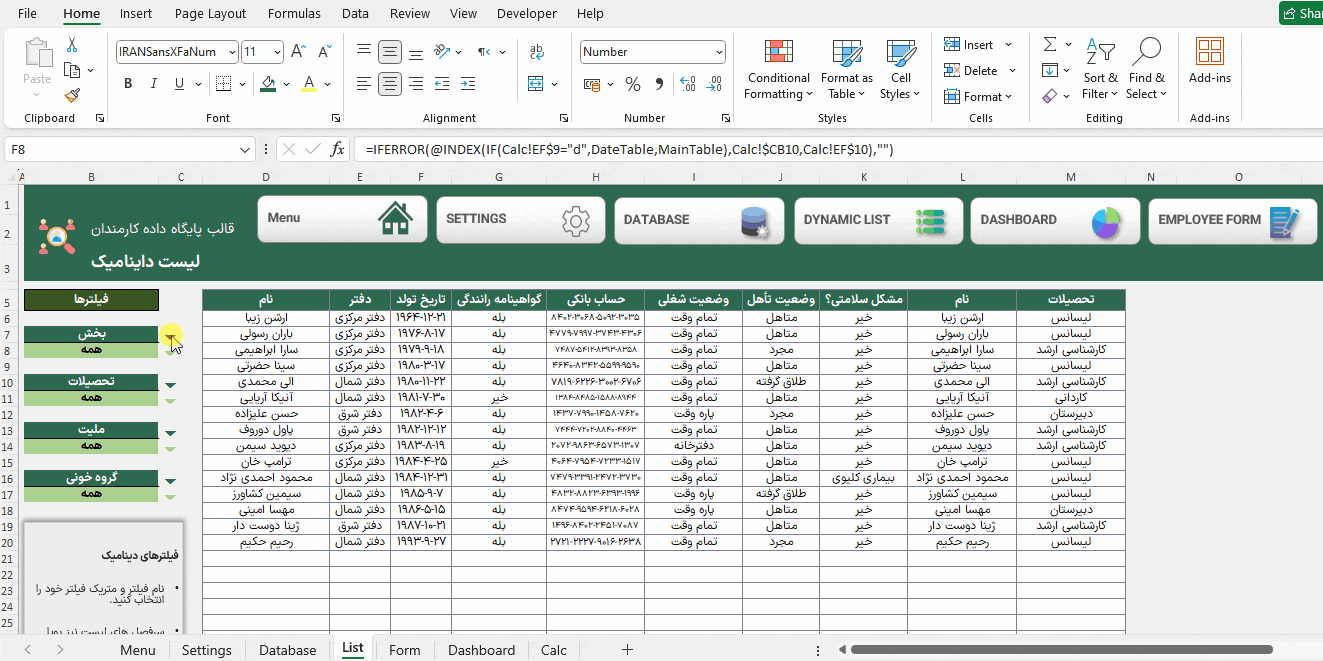Screen dimensions: 1323x661
Task: Open the Format cells menu
Action: pos(978,97)
